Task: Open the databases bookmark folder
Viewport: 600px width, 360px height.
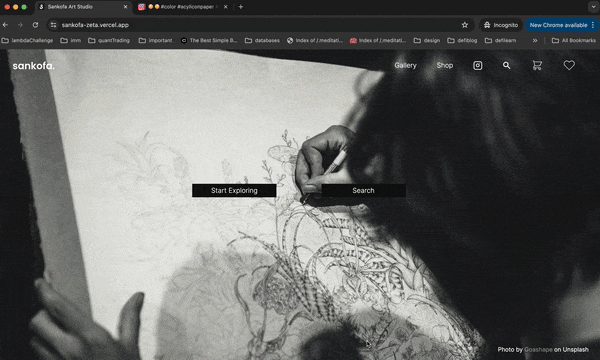Action: click(262, 40)
